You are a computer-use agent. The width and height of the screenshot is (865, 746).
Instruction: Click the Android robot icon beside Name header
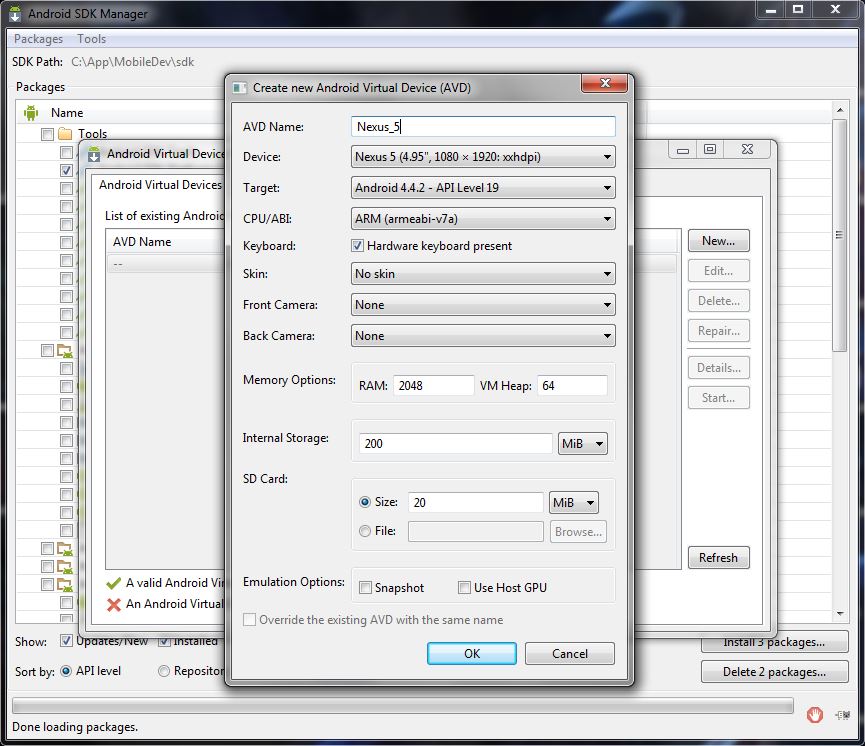(31, 113)
